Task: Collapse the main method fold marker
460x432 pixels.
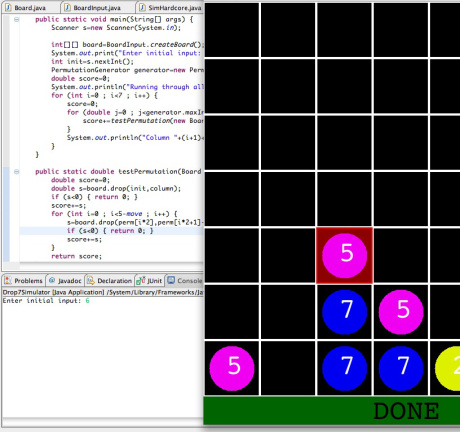Action: click(x=16, y=19)
